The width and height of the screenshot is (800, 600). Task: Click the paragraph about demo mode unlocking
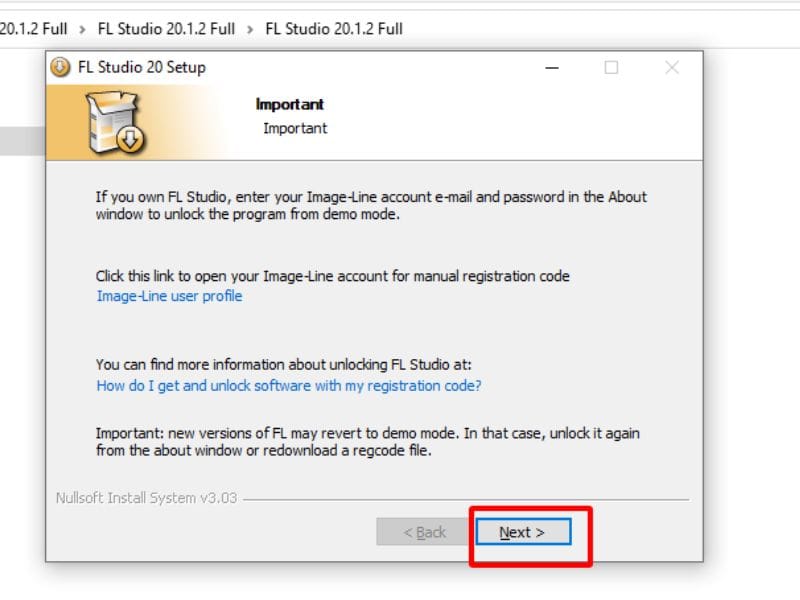[x=370, y=206]
